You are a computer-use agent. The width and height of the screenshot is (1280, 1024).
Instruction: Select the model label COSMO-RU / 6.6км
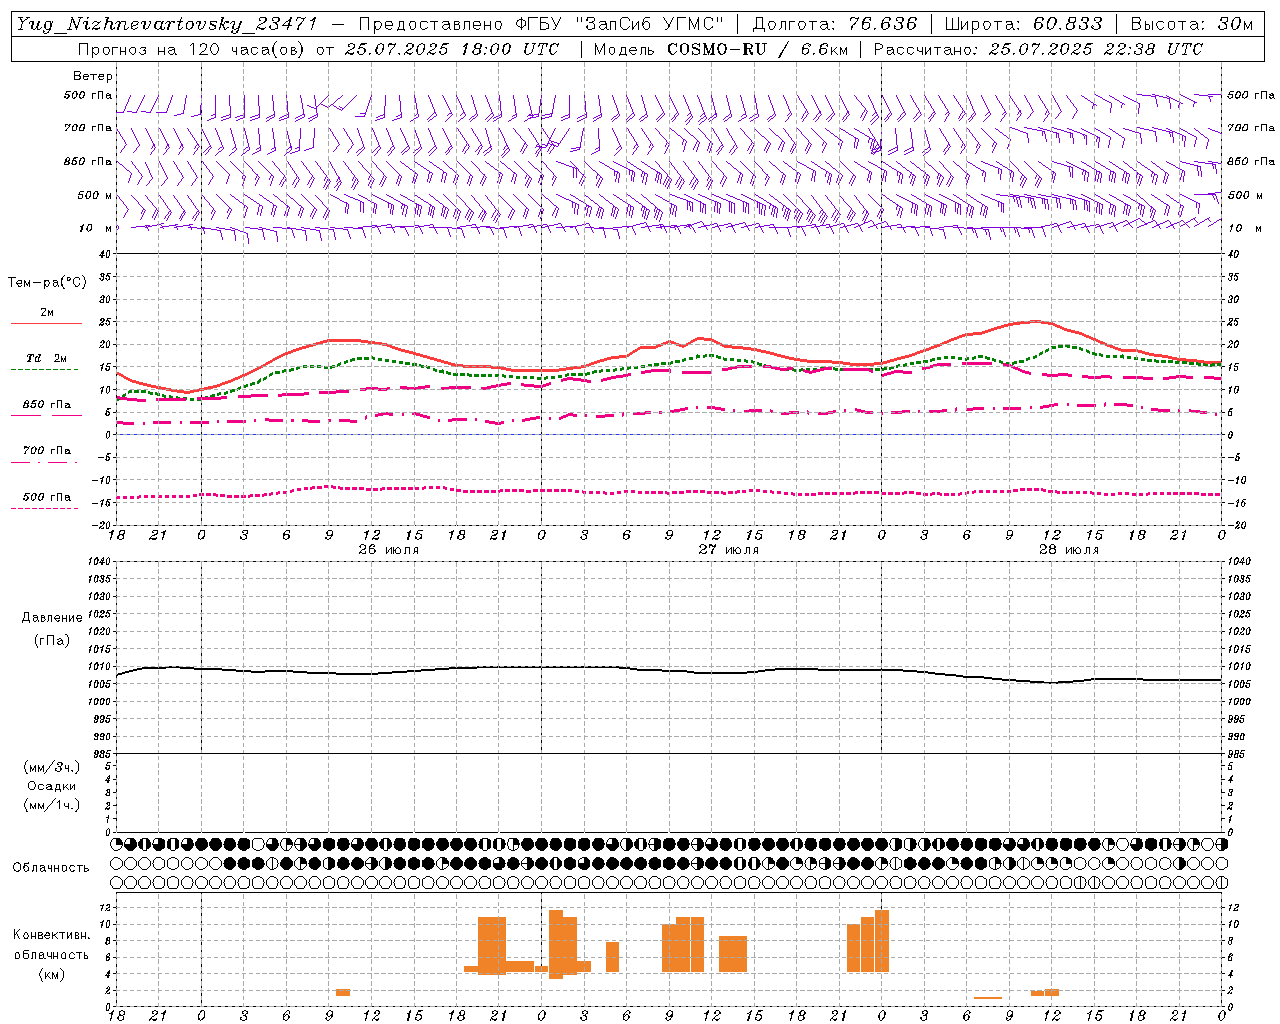tap(757, 49)
